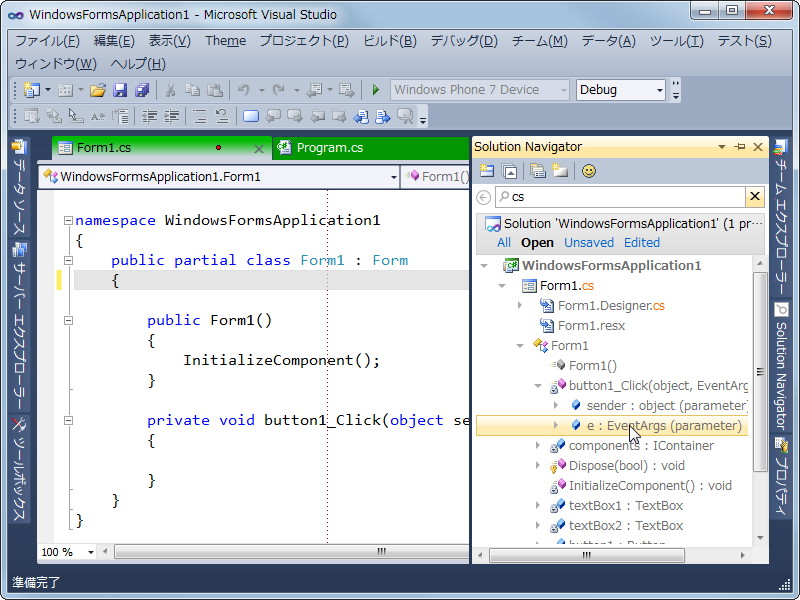Click the Collapse All icon in Solution Navigator

tap(509, 171)
